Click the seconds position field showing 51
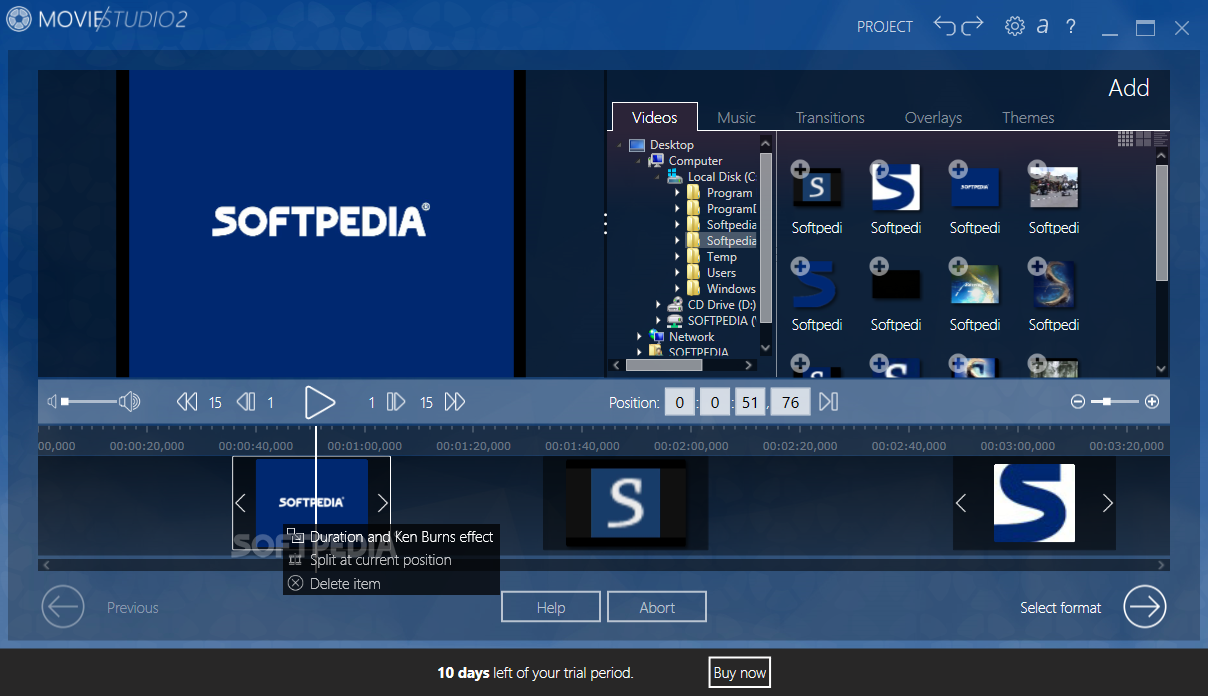 pyautogui.click(x=749, y=402)
